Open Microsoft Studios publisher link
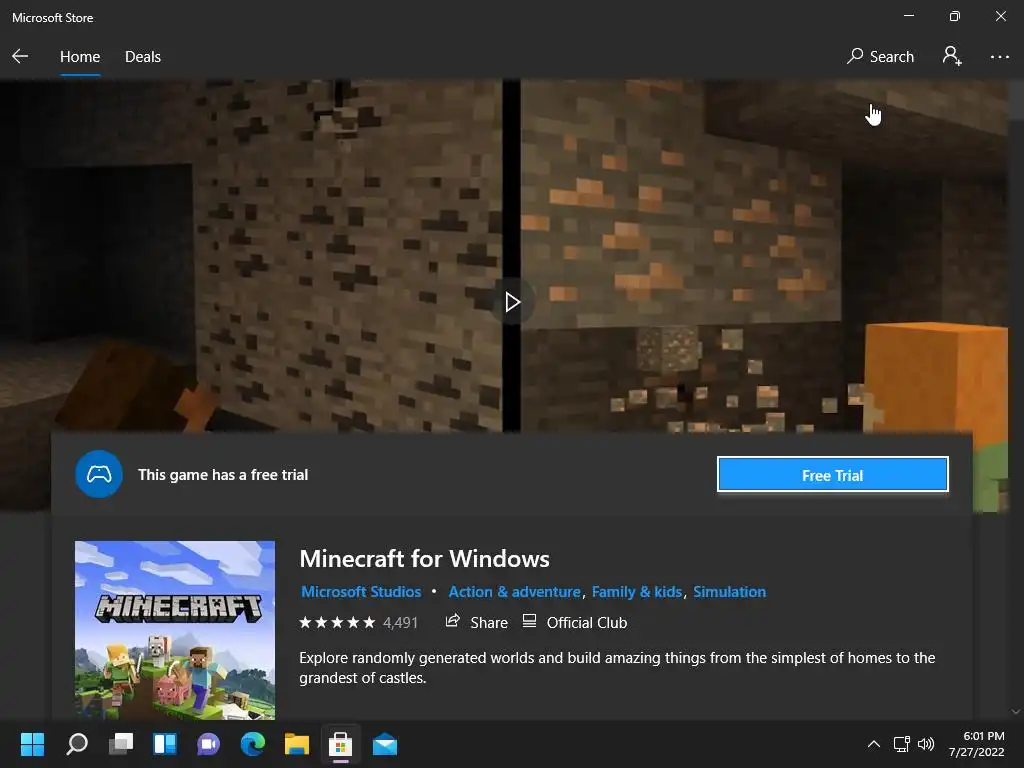The height and width of the screenshot is (768, 1024). (361, 592)
